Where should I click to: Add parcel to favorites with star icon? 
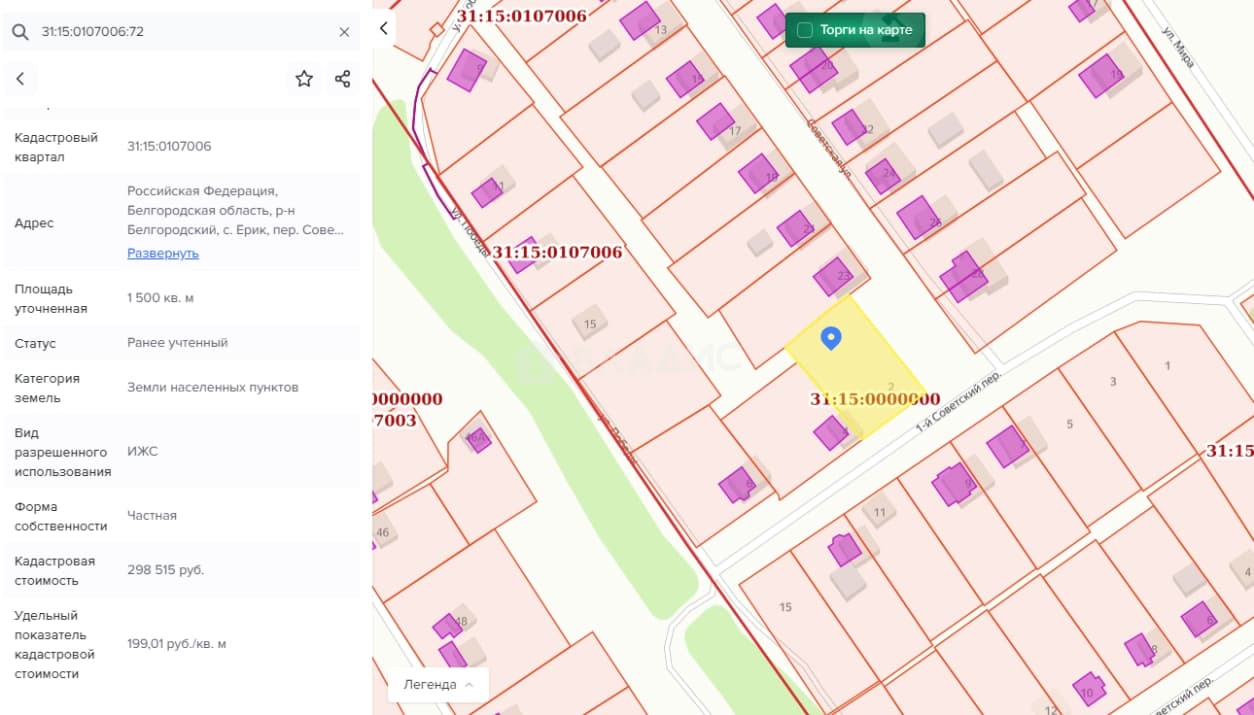click(304, 78)
